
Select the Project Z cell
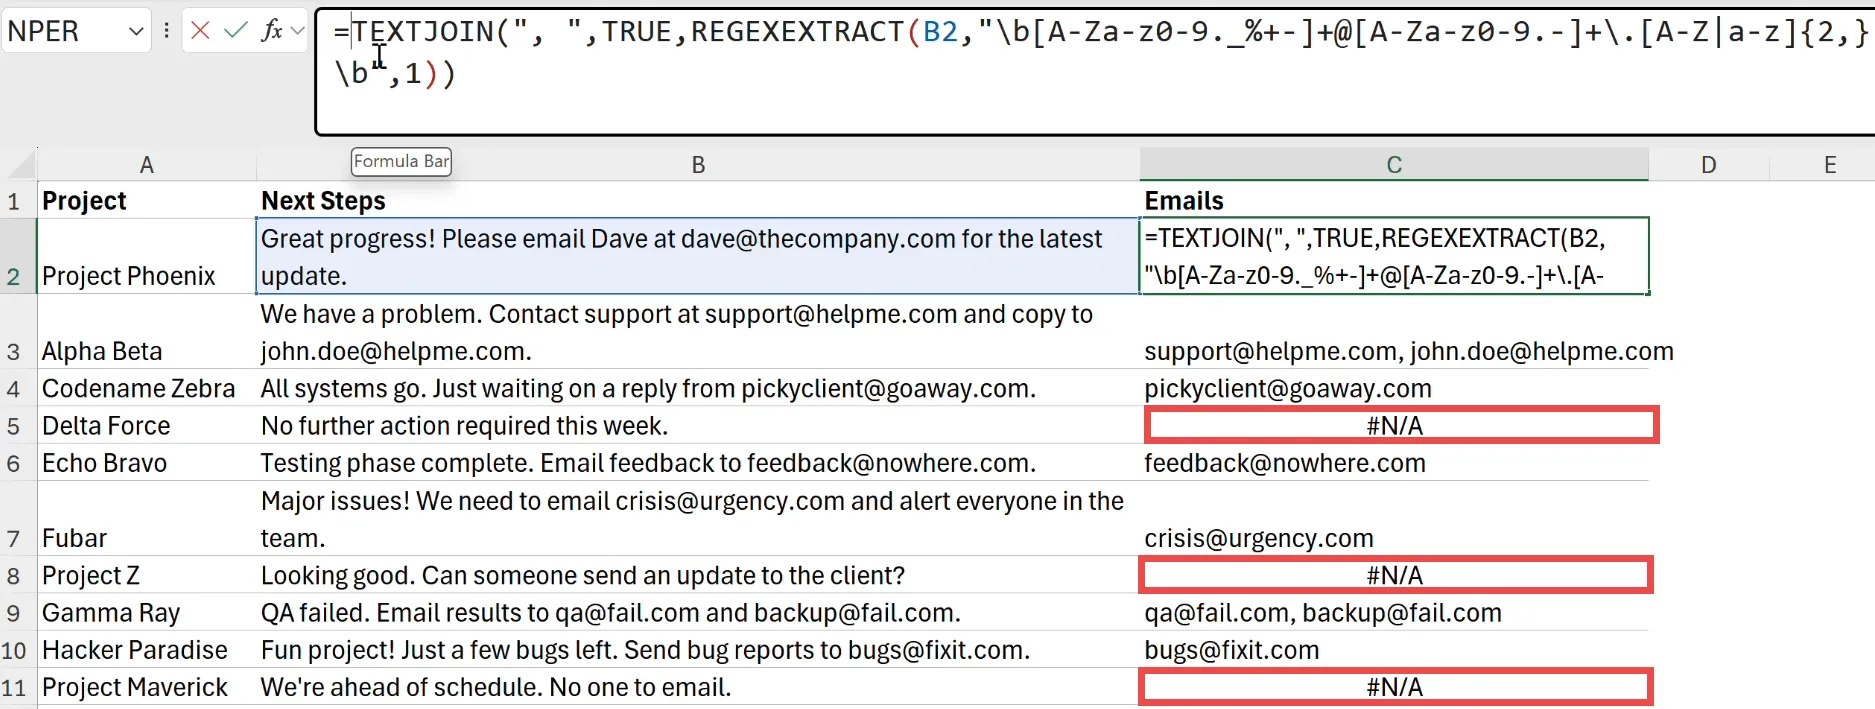tap(147, 575)
